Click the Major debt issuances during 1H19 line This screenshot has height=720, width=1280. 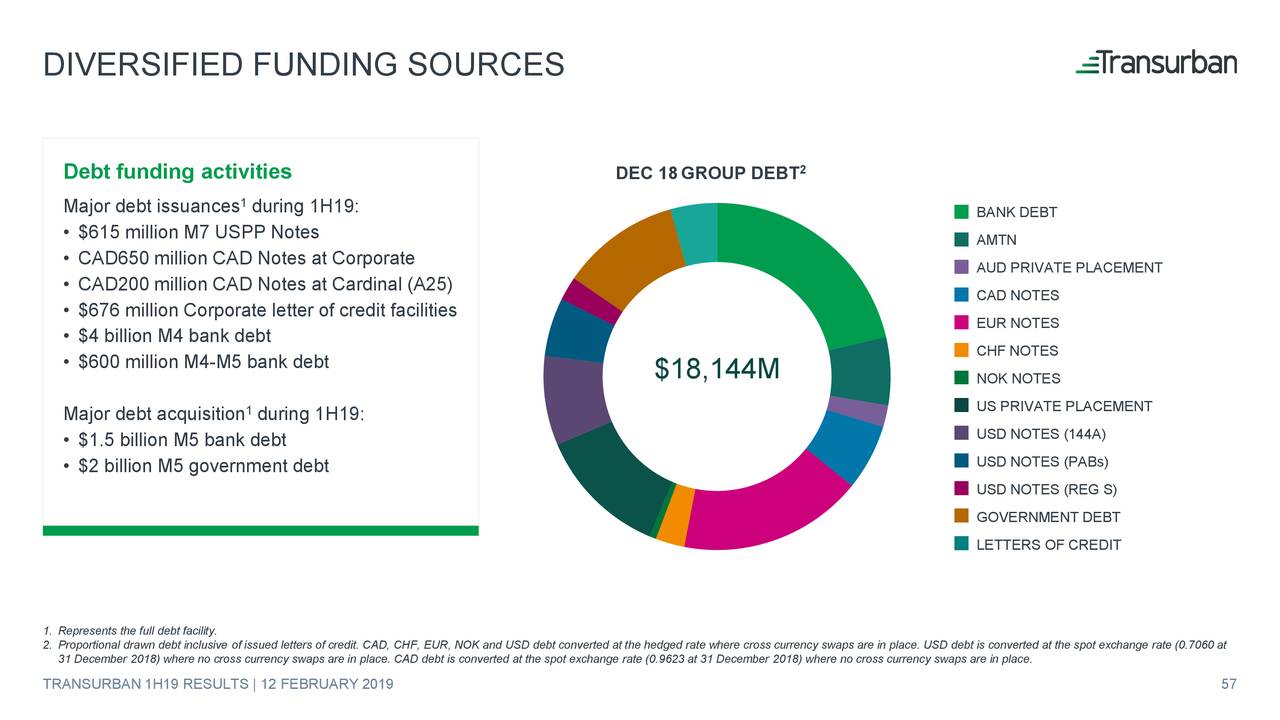click(x=211, y=206)
